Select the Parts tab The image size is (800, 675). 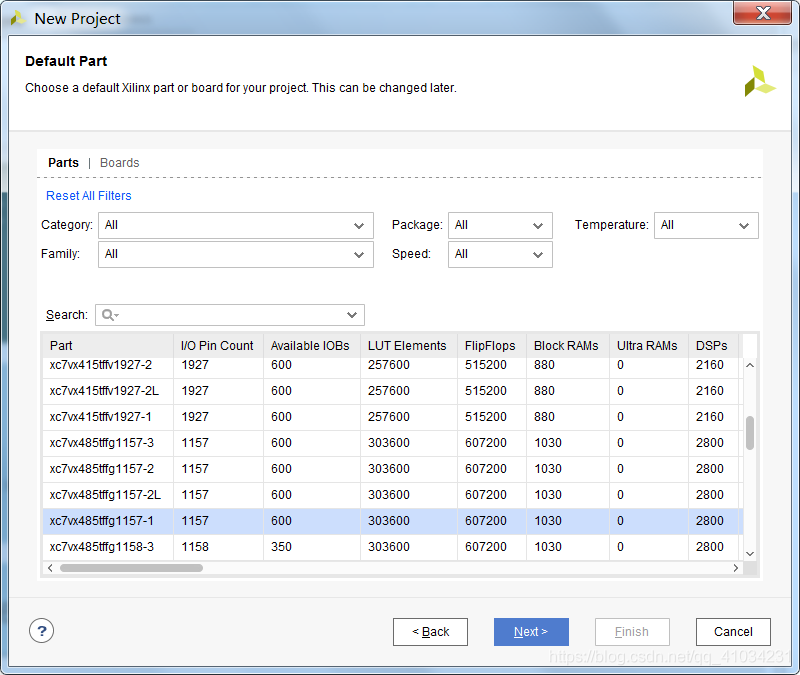click(x=63, y=163)
